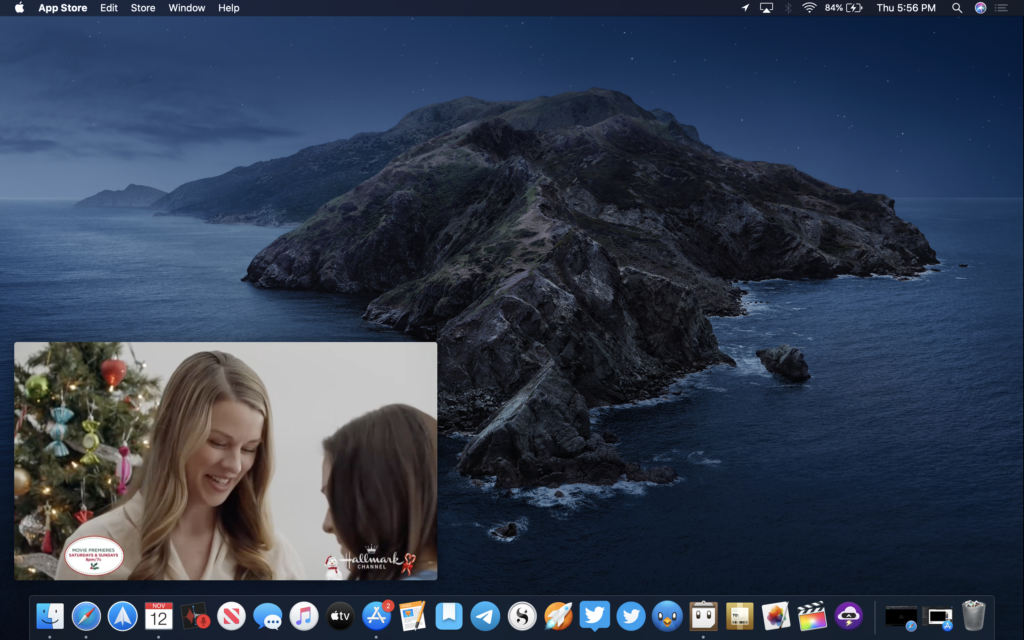
Task: Open the AirPlay display menu
Action: (x=767, y=8)
